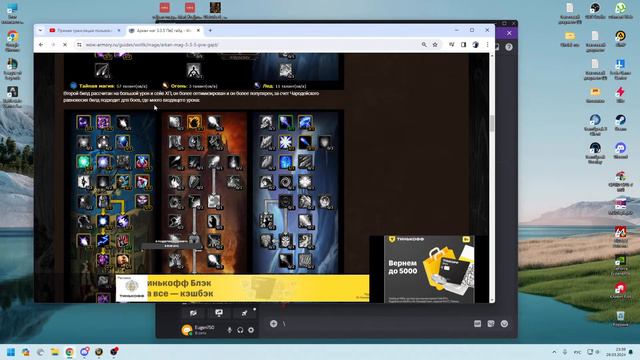
Task: Bookmark this page with the star
Action: (x=435, y=44)
